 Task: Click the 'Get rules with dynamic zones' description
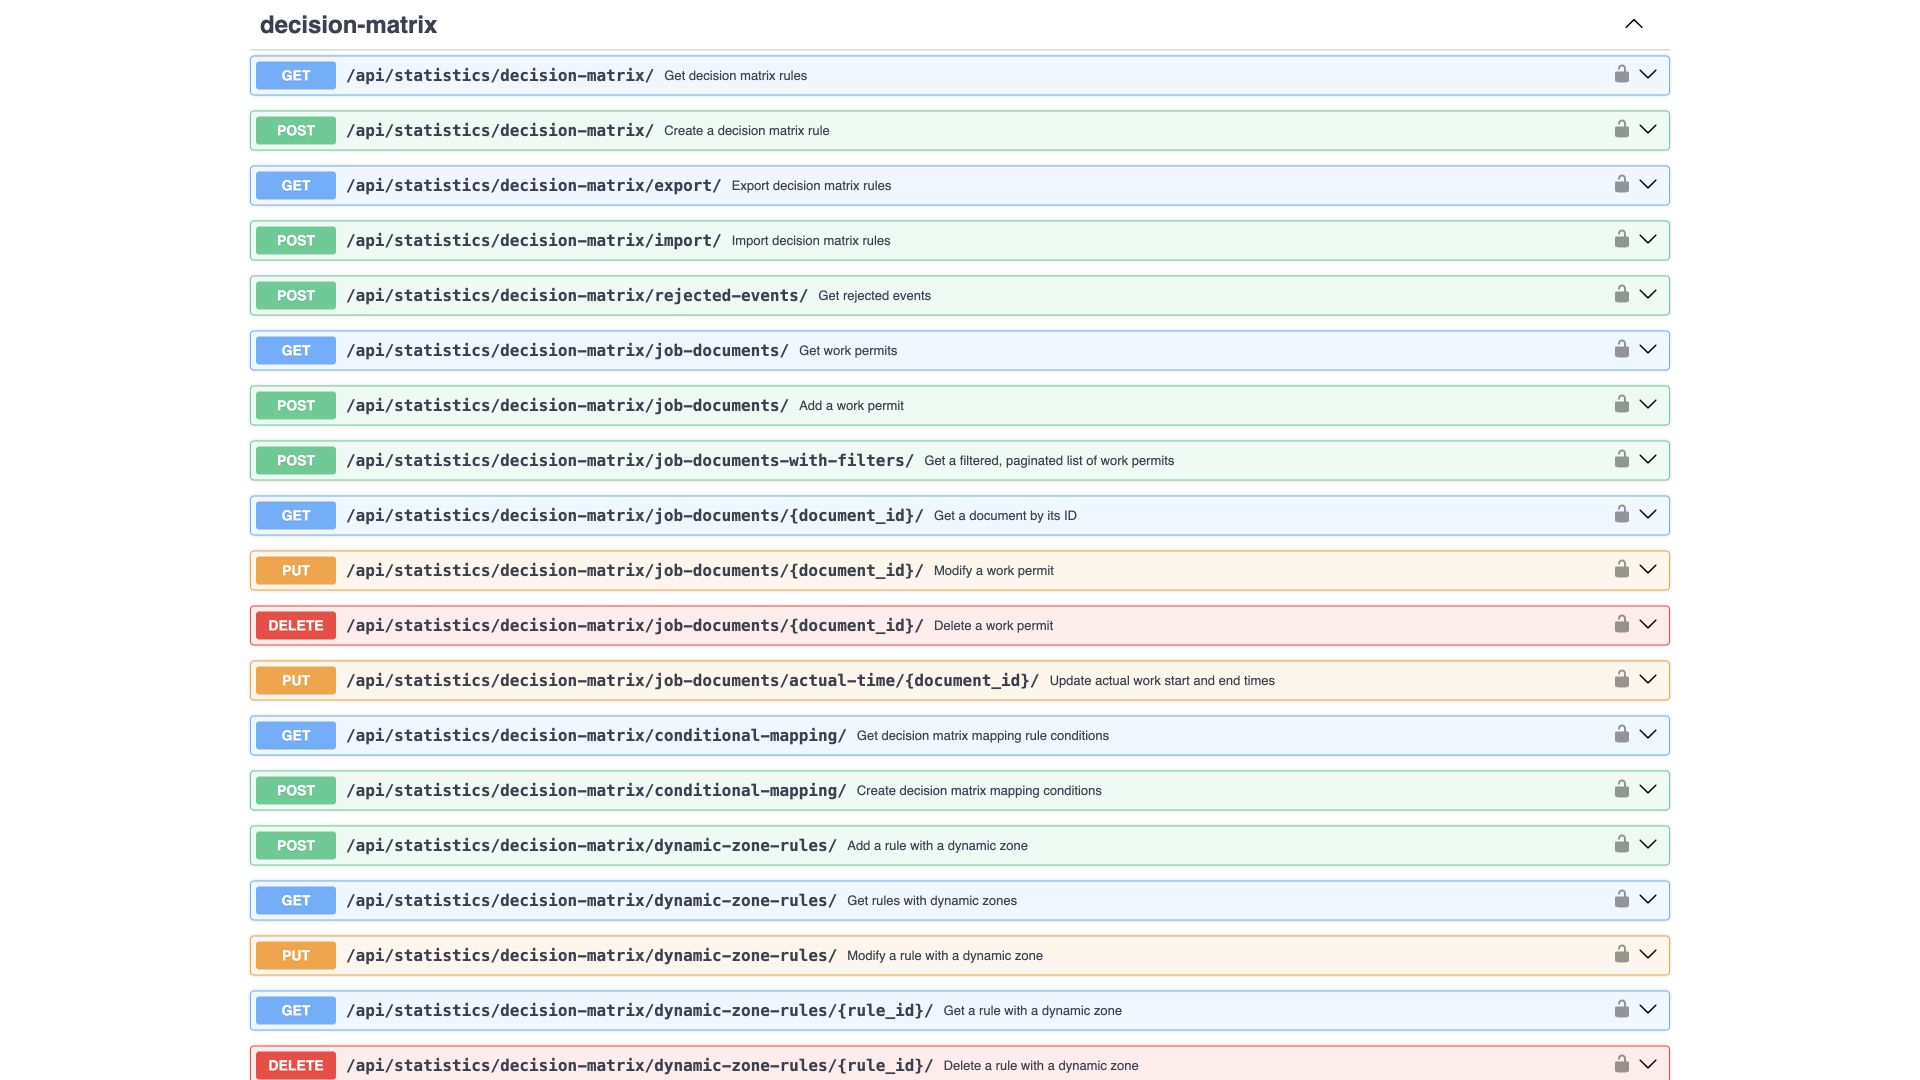pyautogui.click(x=932, y=901)
